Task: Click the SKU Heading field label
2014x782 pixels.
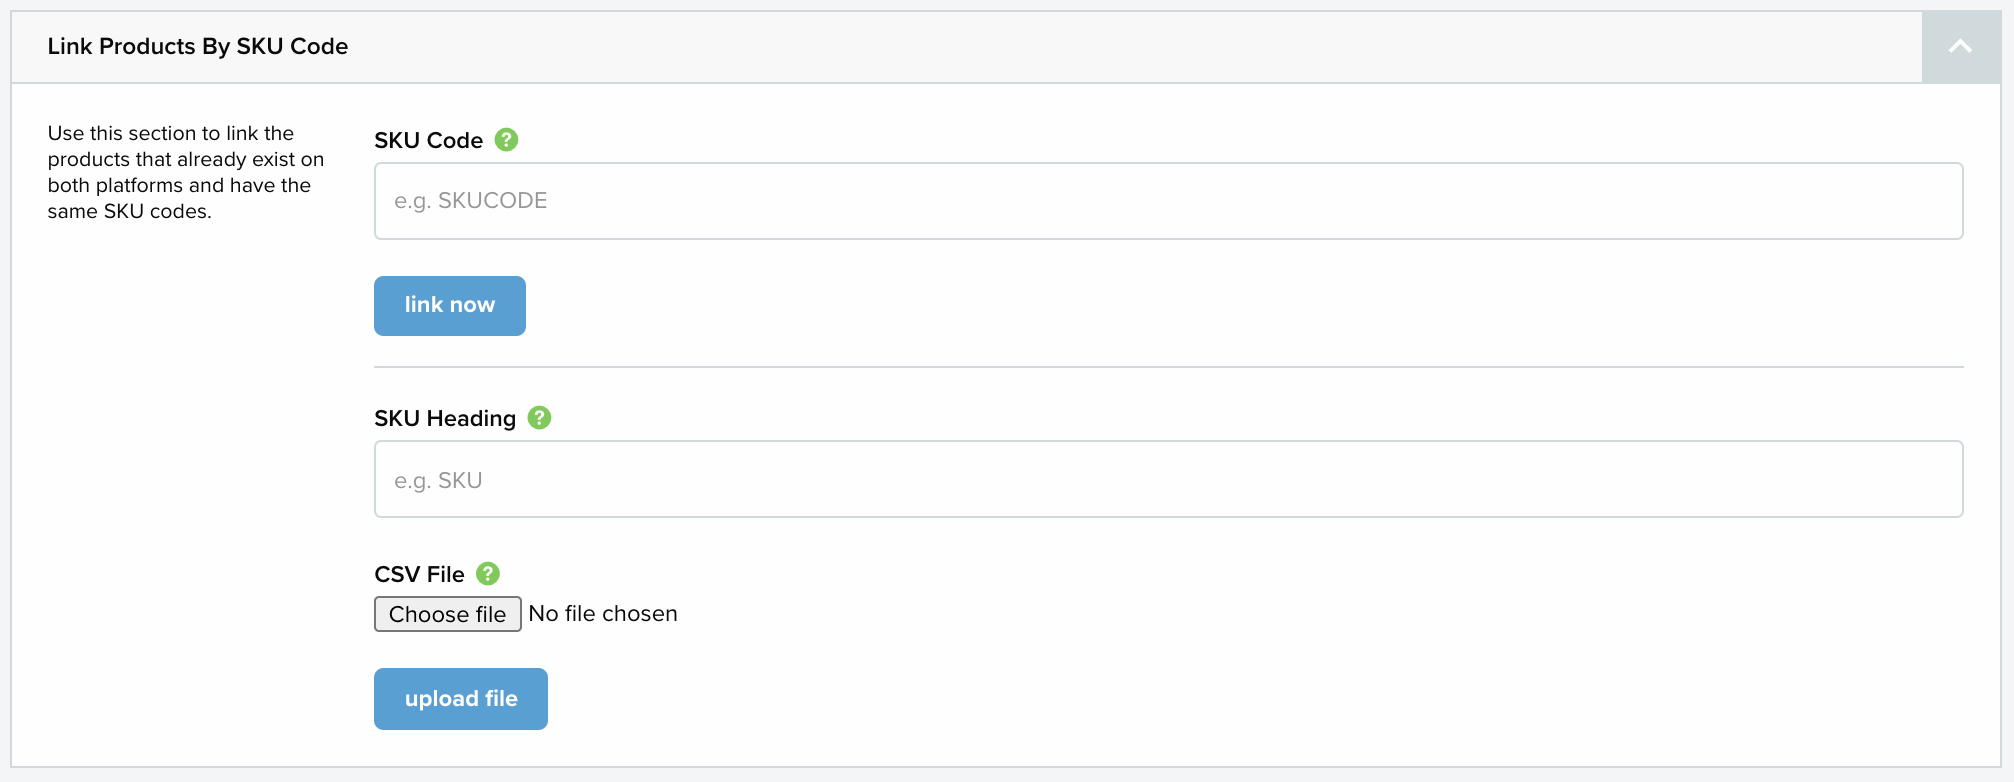Action: coord(445,419)
